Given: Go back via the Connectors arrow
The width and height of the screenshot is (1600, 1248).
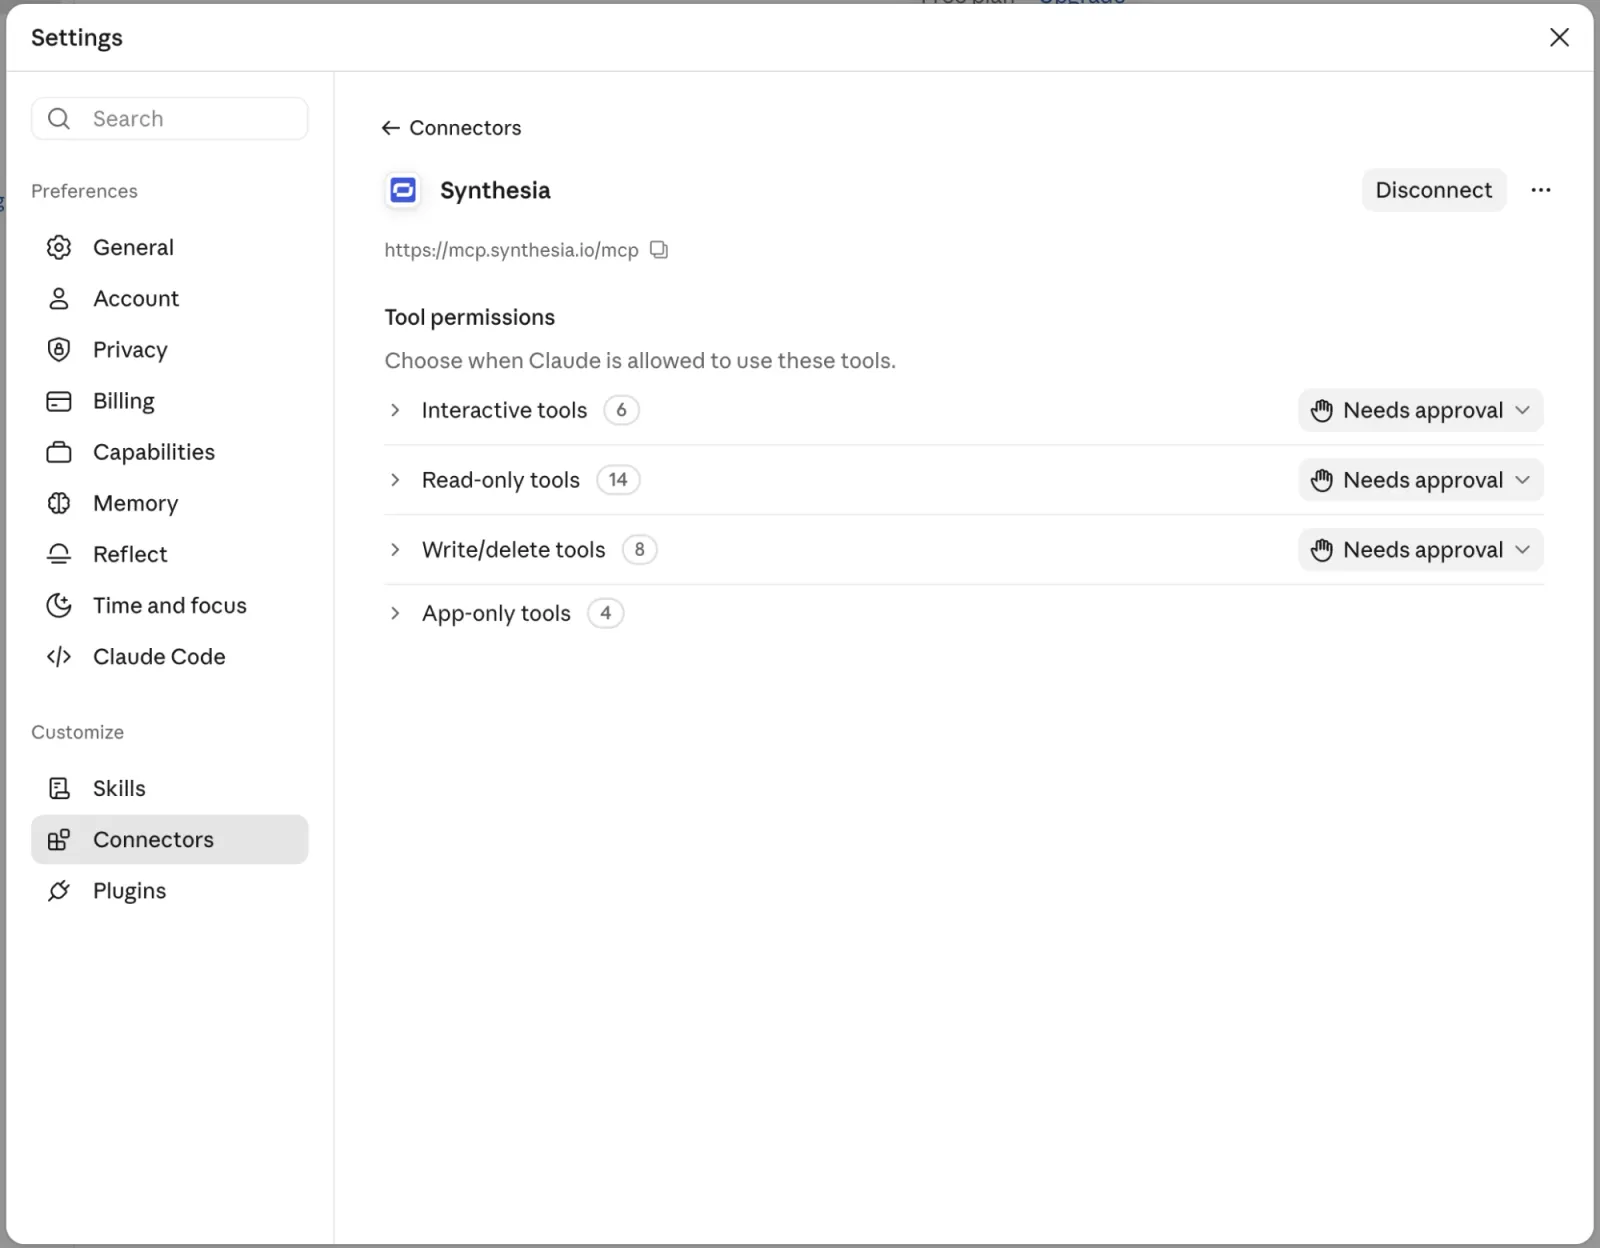Looking at the screenshot, I should [x=391, y=128].
